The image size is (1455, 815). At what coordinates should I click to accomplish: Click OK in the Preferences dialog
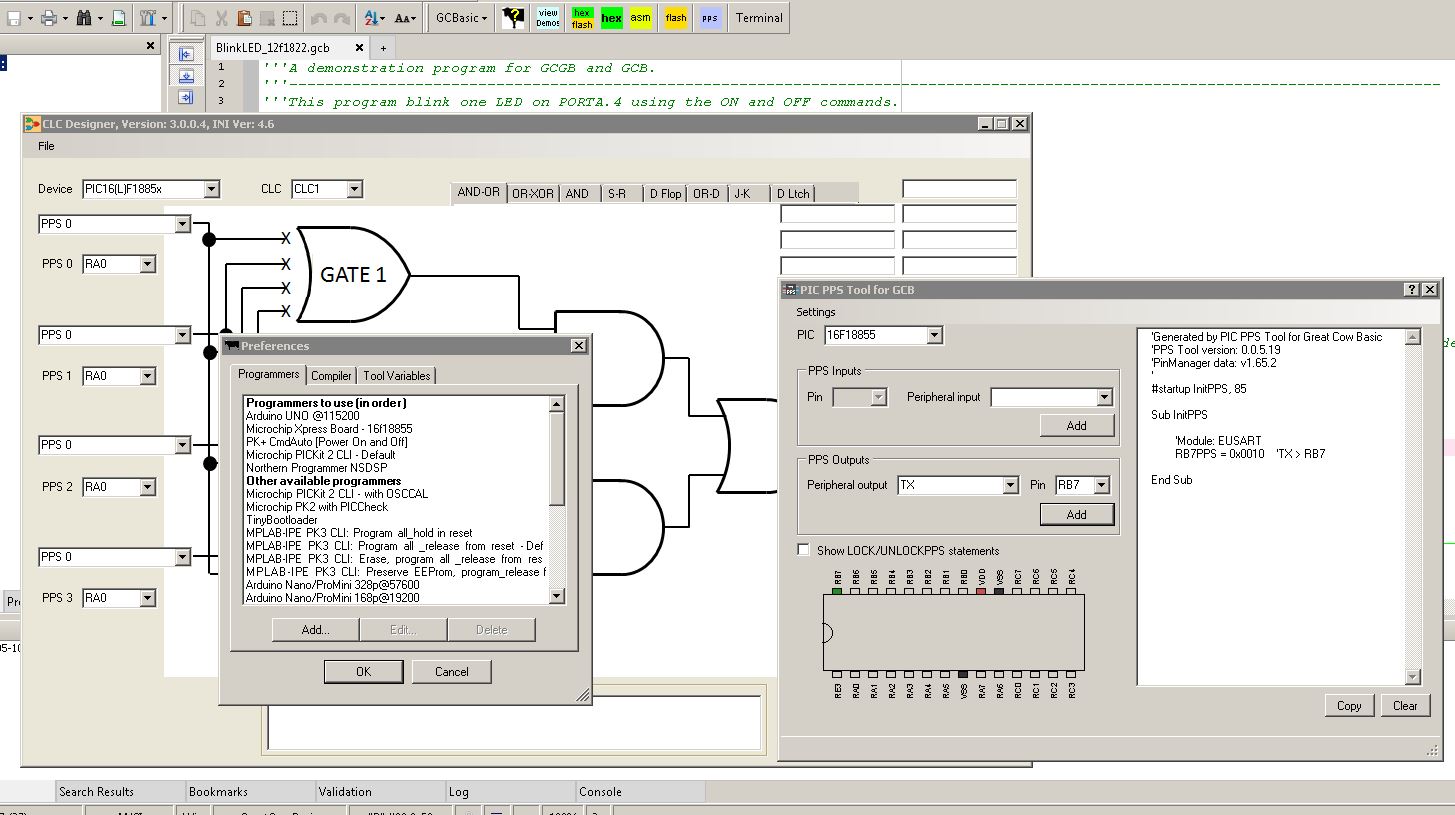pos(363,672)
